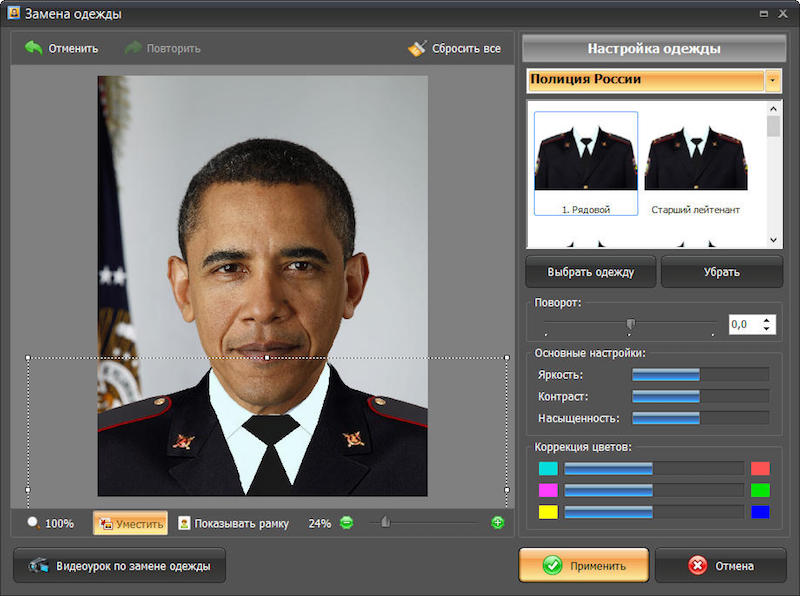Screen dimensions: 800x596
Task: Click Применить to apply clothing
Action: coord(584,565)
